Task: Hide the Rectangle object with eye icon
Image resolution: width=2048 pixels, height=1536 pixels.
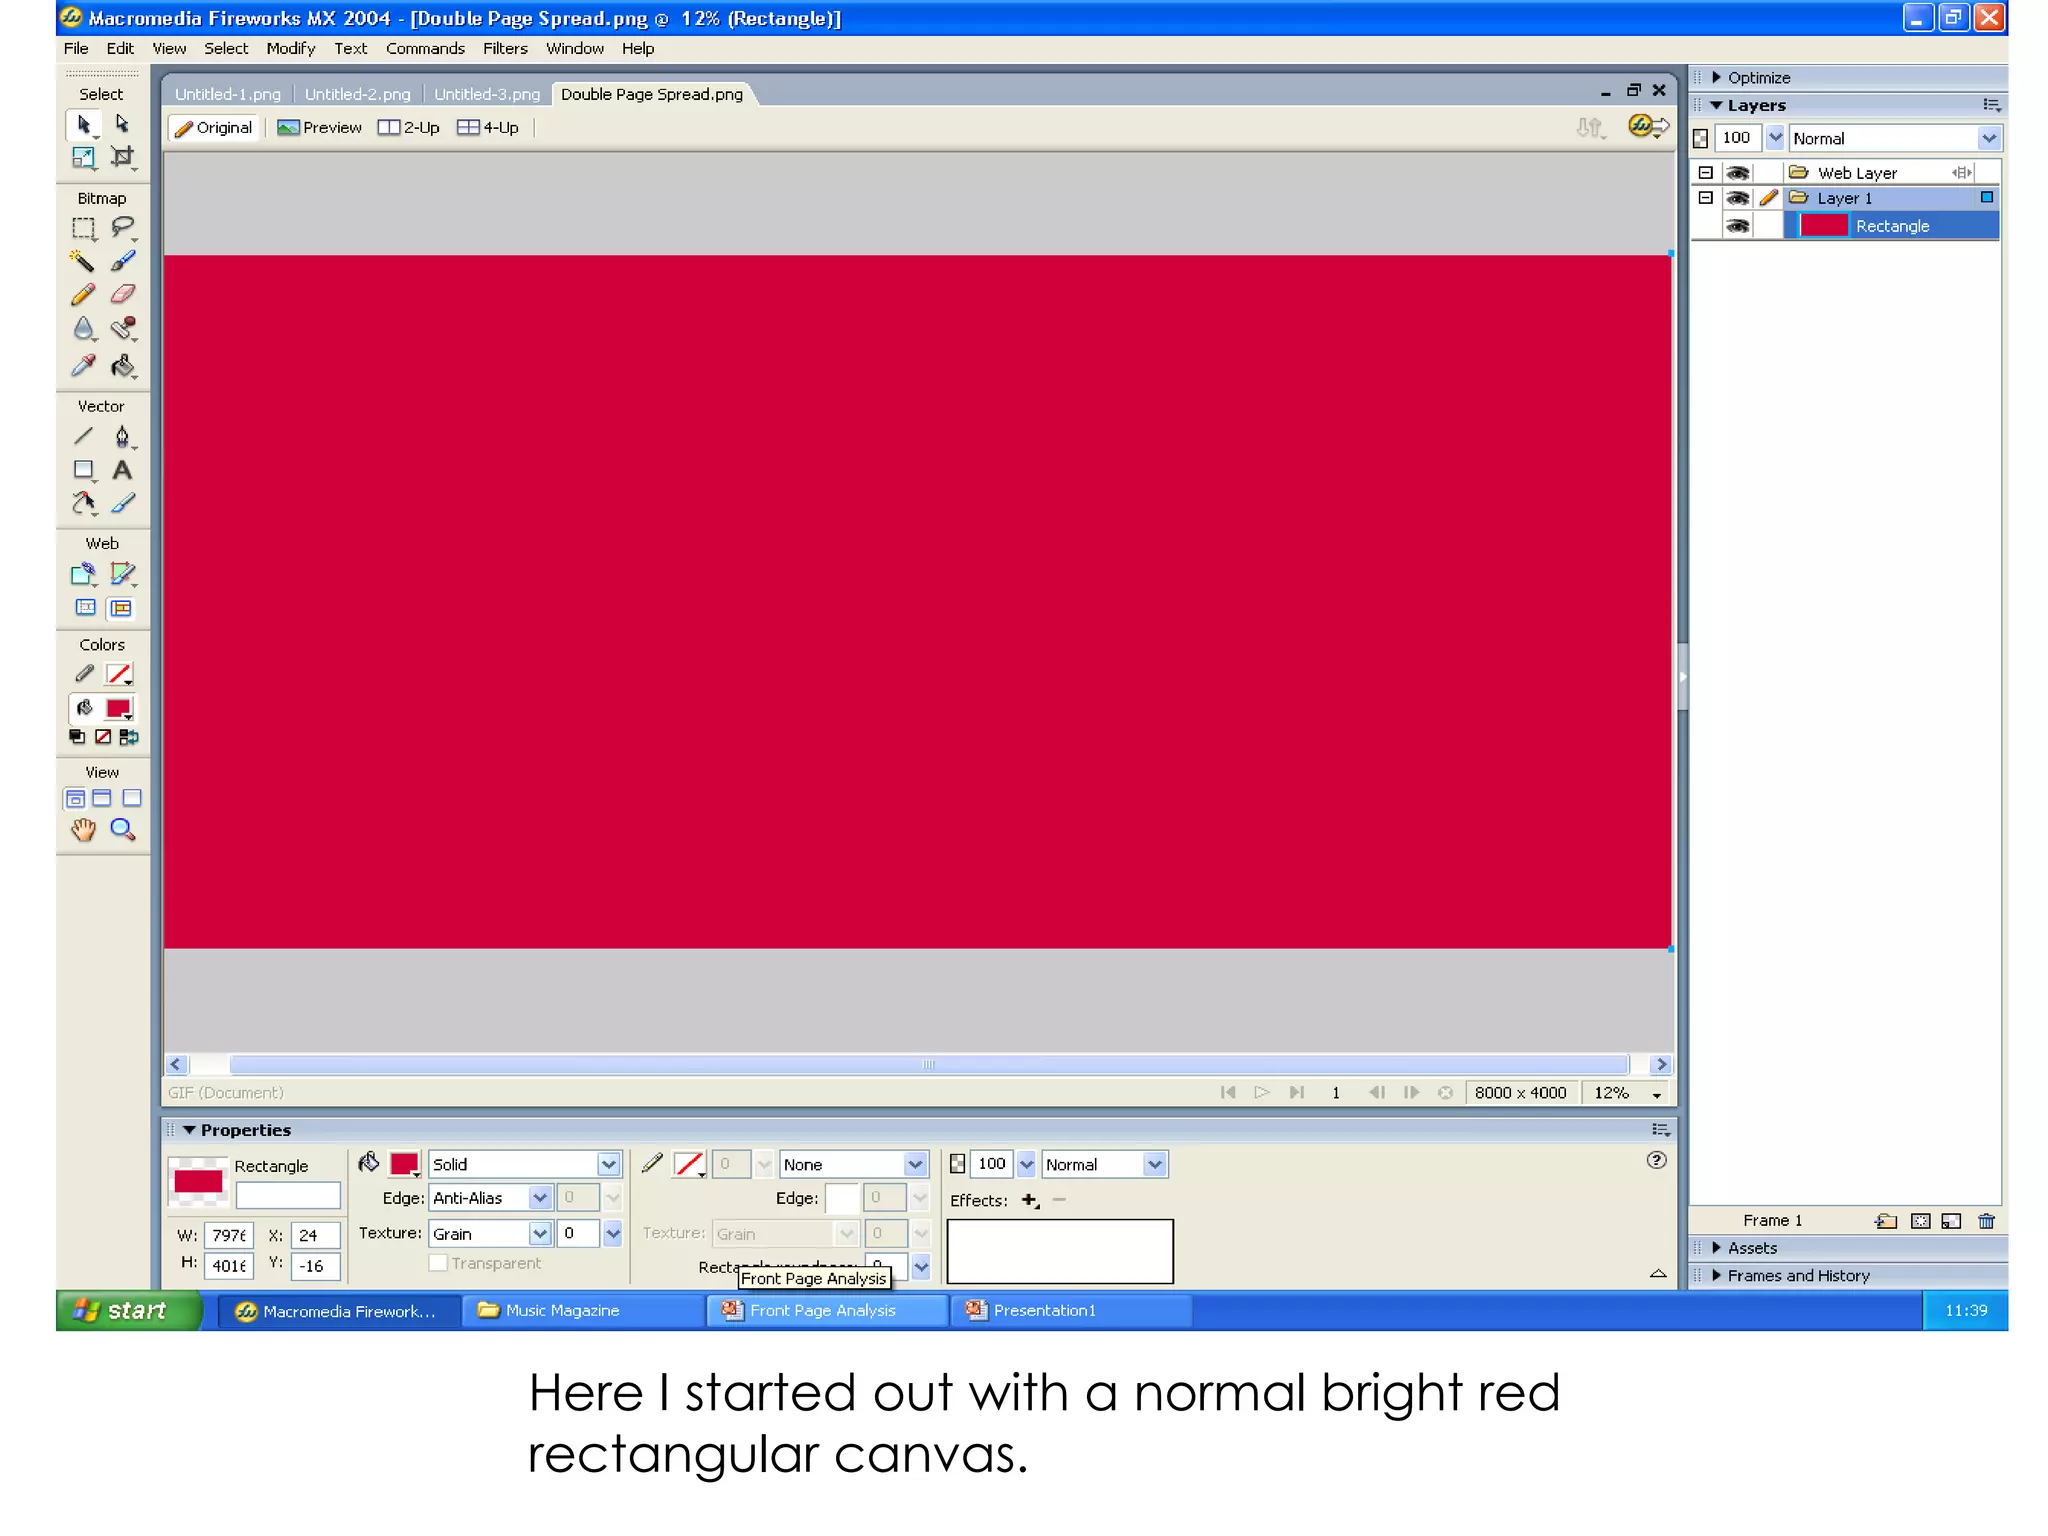Action: click(1738, 226)
